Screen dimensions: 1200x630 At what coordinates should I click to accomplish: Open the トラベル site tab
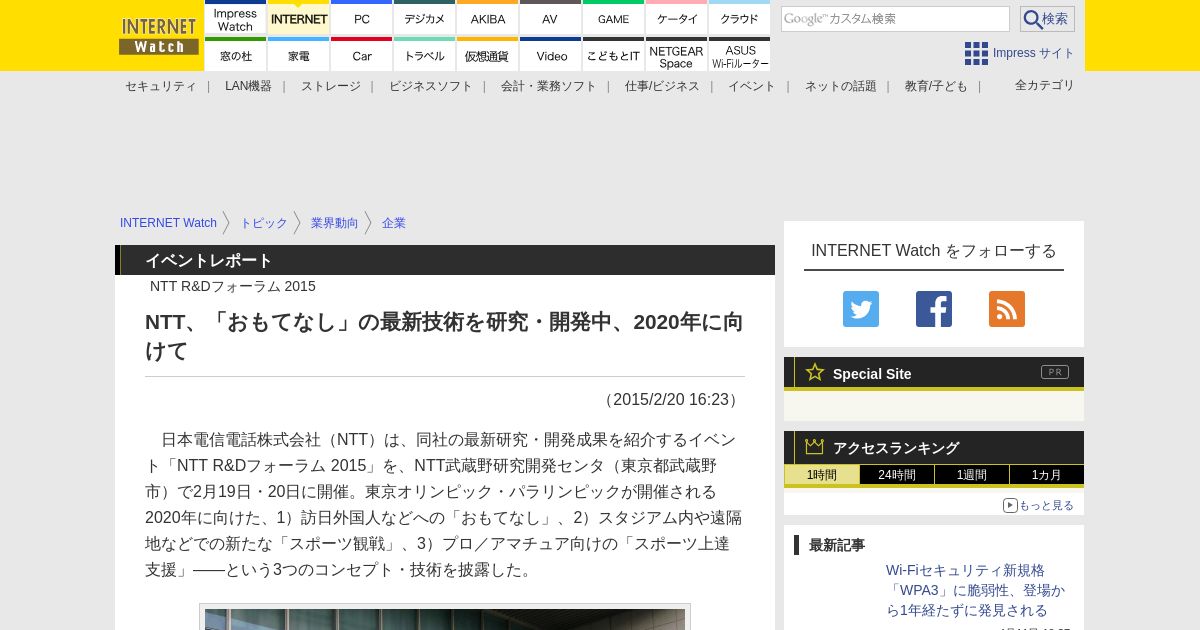coord(425,55)
